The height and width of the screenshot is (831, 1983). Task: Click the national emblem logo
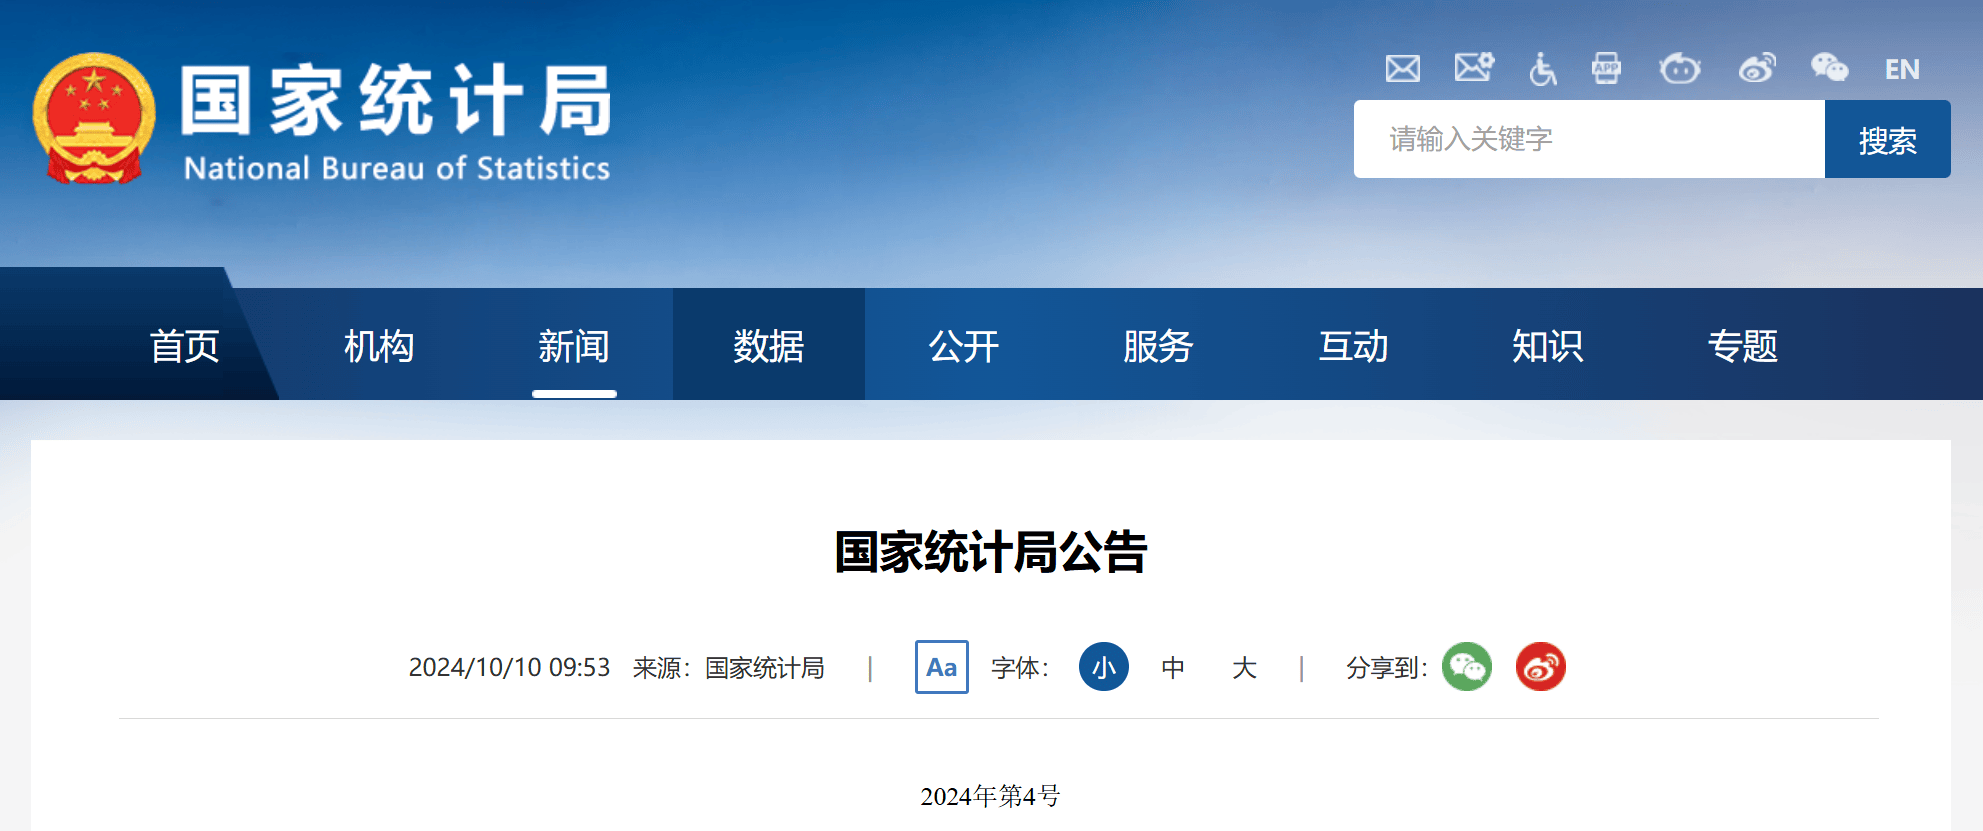coord(94,118)
